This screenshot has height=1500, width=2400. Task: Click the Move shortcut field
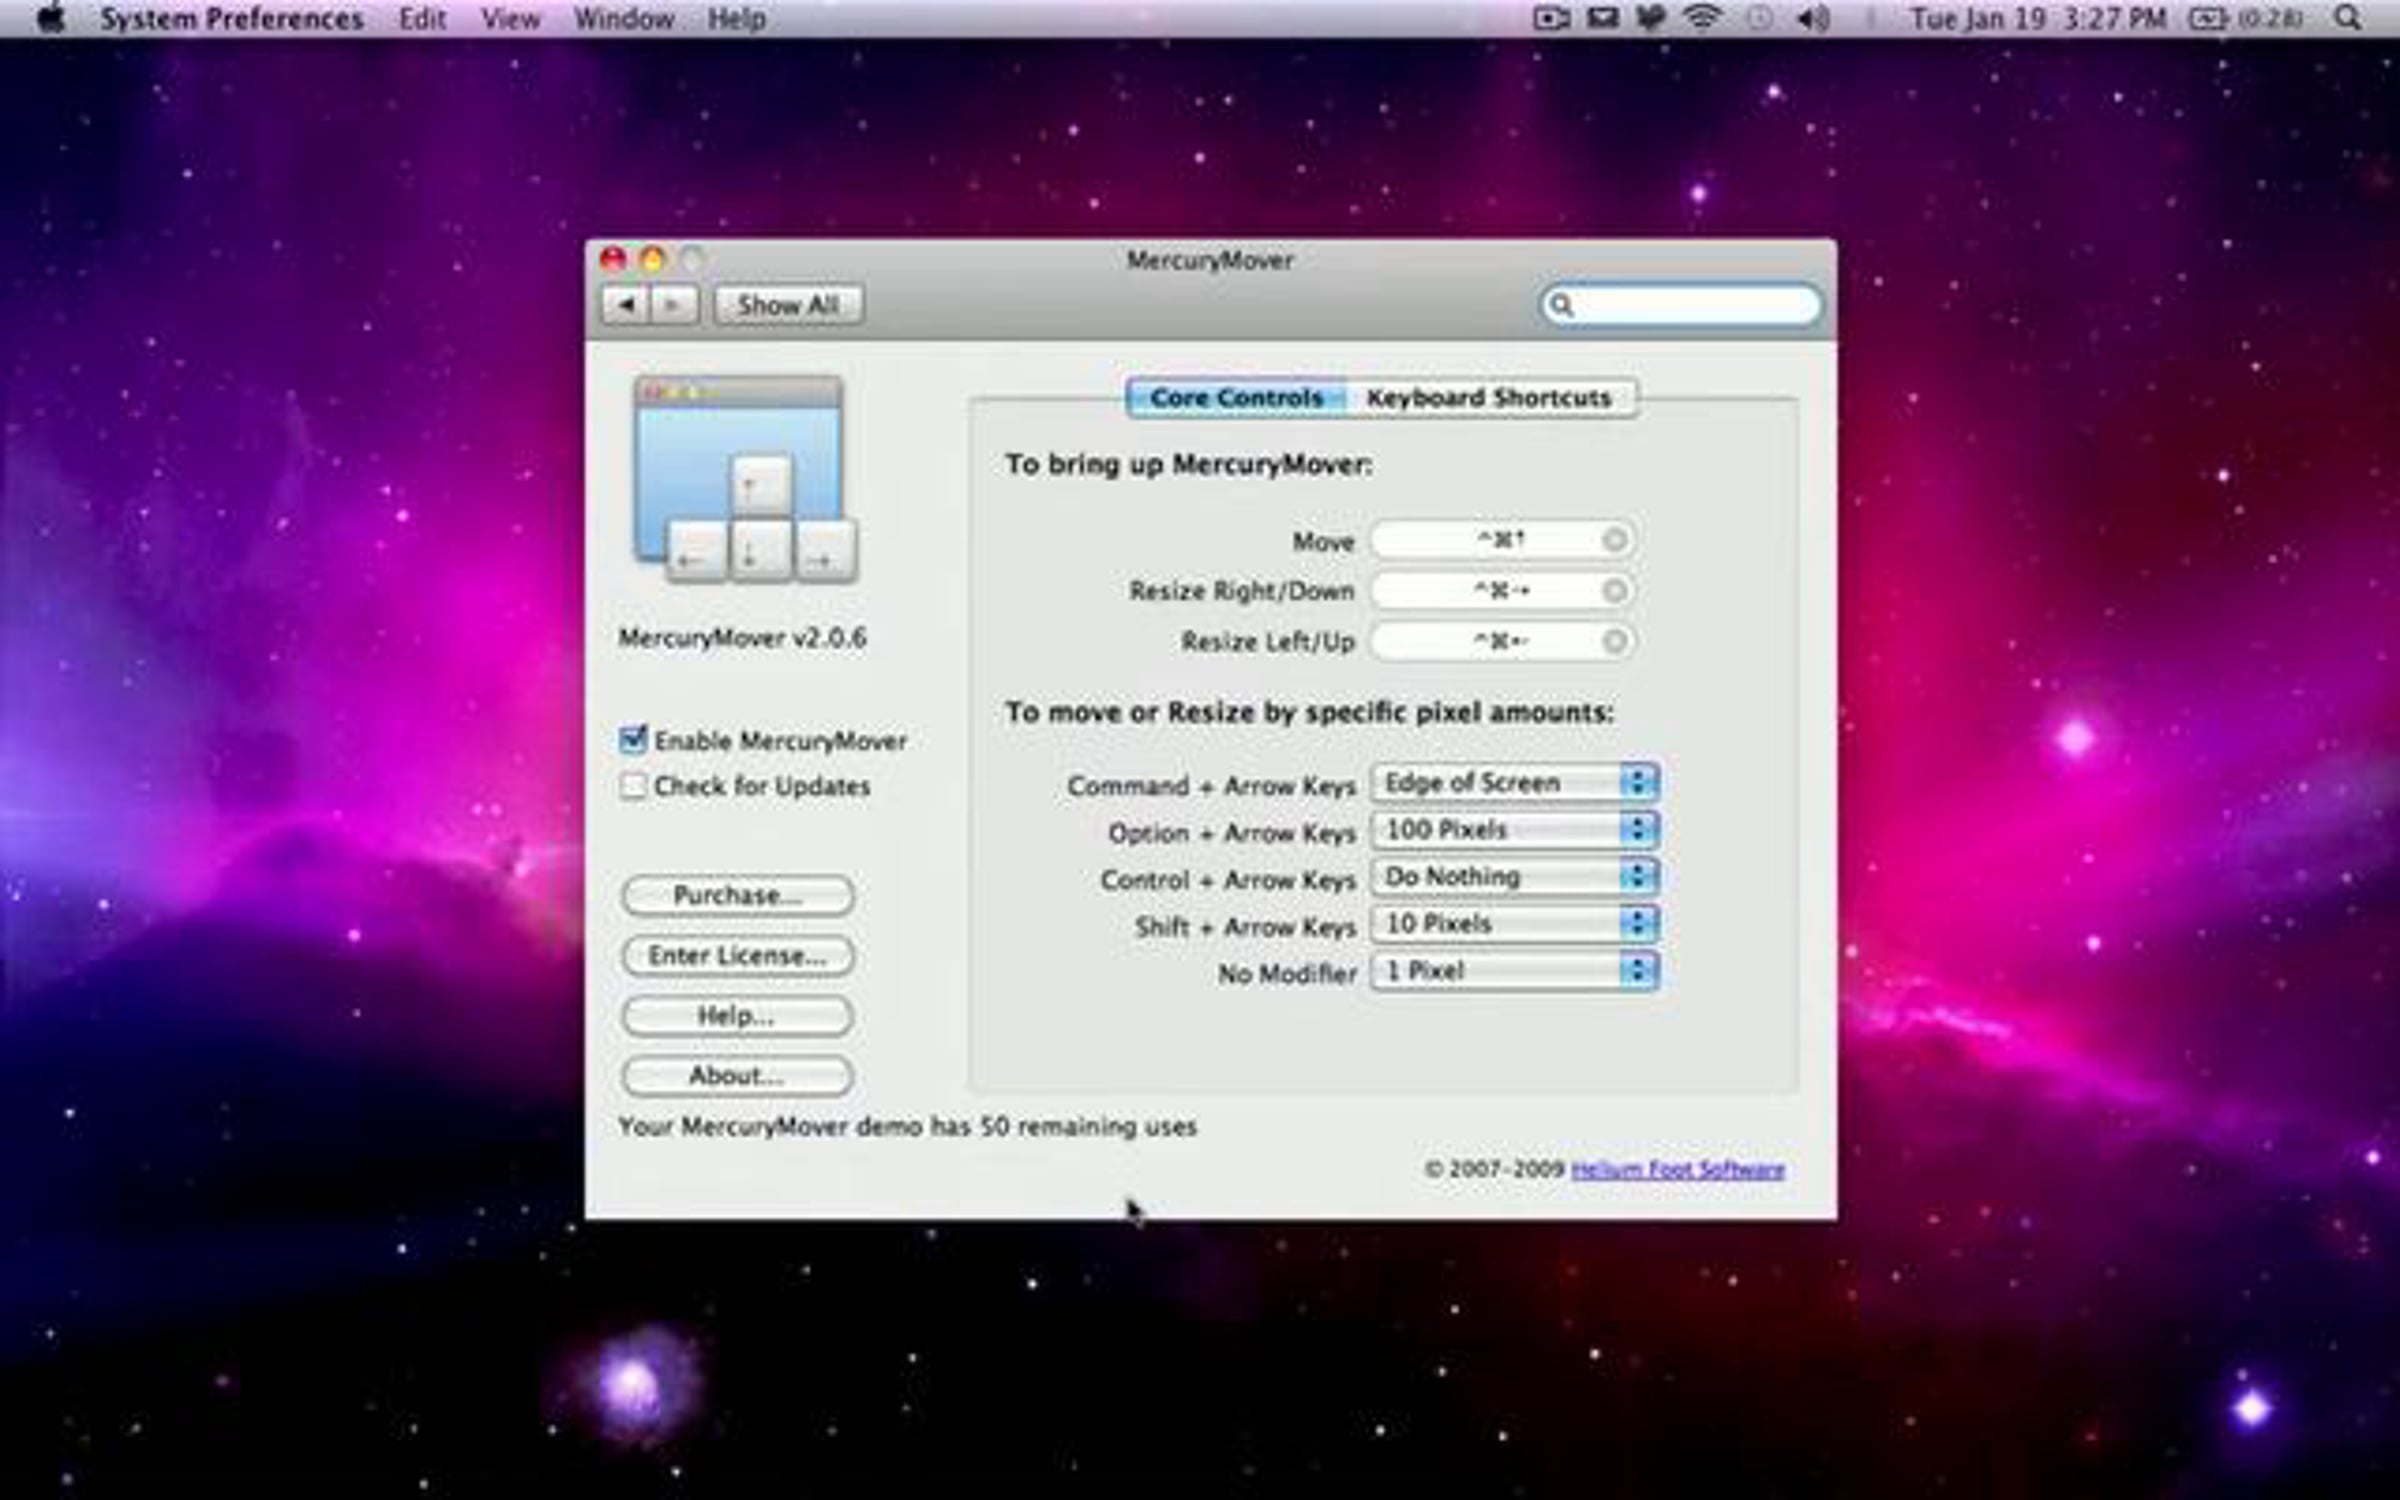(1503, 540)
